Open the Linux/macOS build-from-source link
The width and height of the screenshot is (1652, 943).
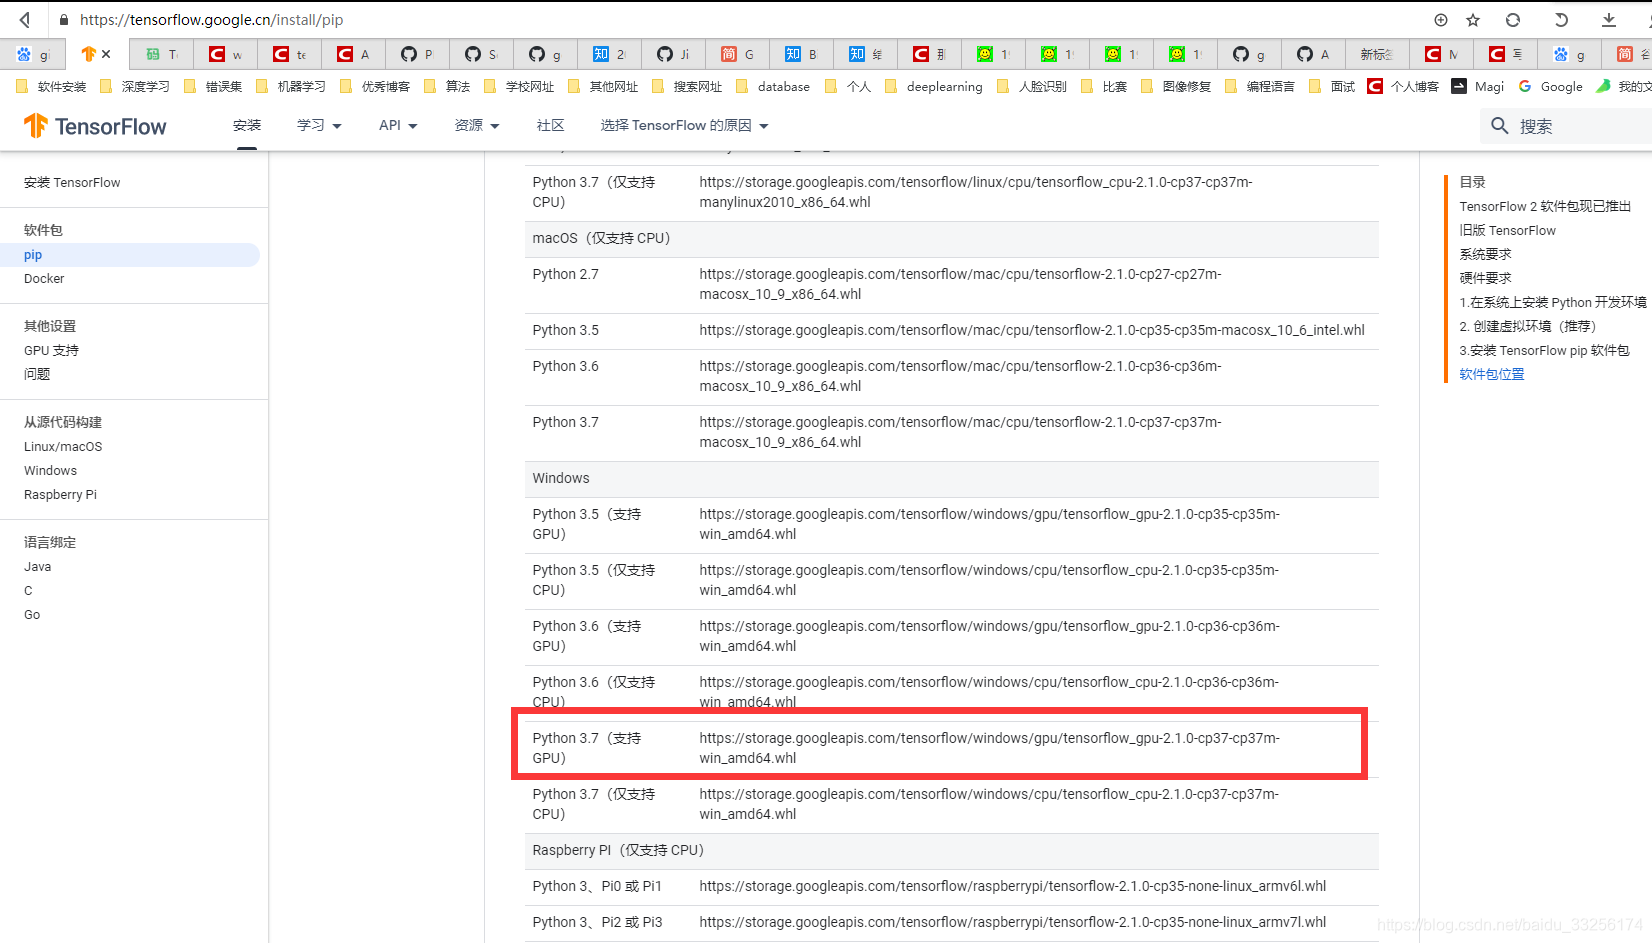click(63, 447)
